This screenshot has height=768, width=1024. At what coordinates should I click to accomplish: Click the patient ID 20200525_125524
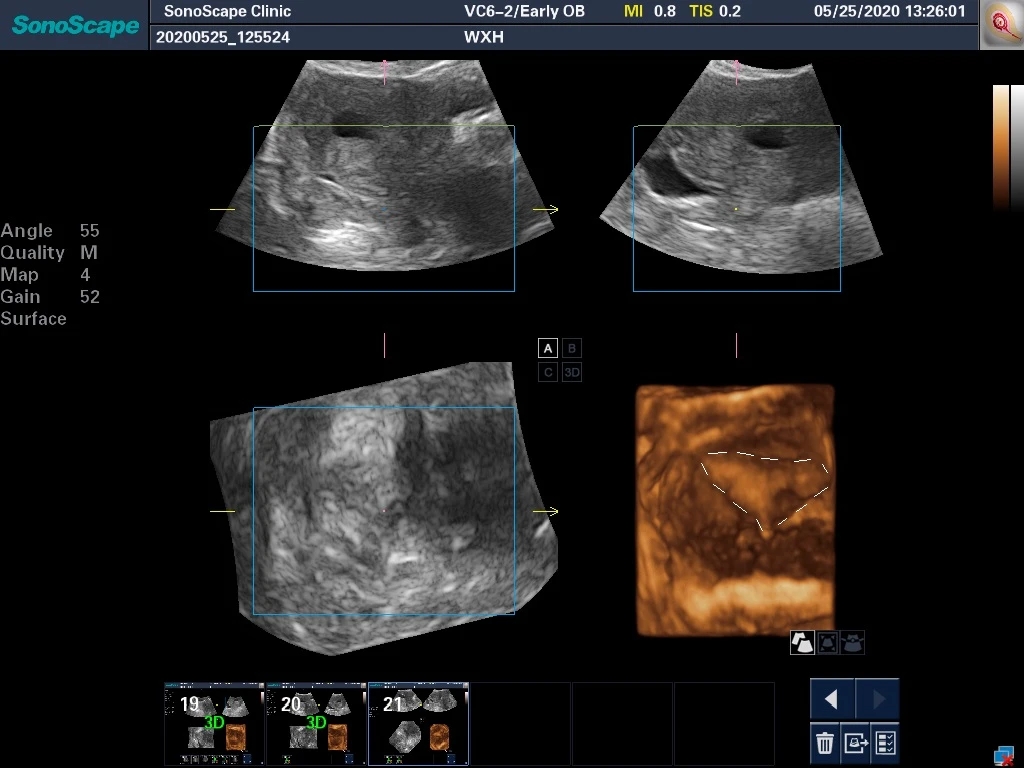(223, 37)
